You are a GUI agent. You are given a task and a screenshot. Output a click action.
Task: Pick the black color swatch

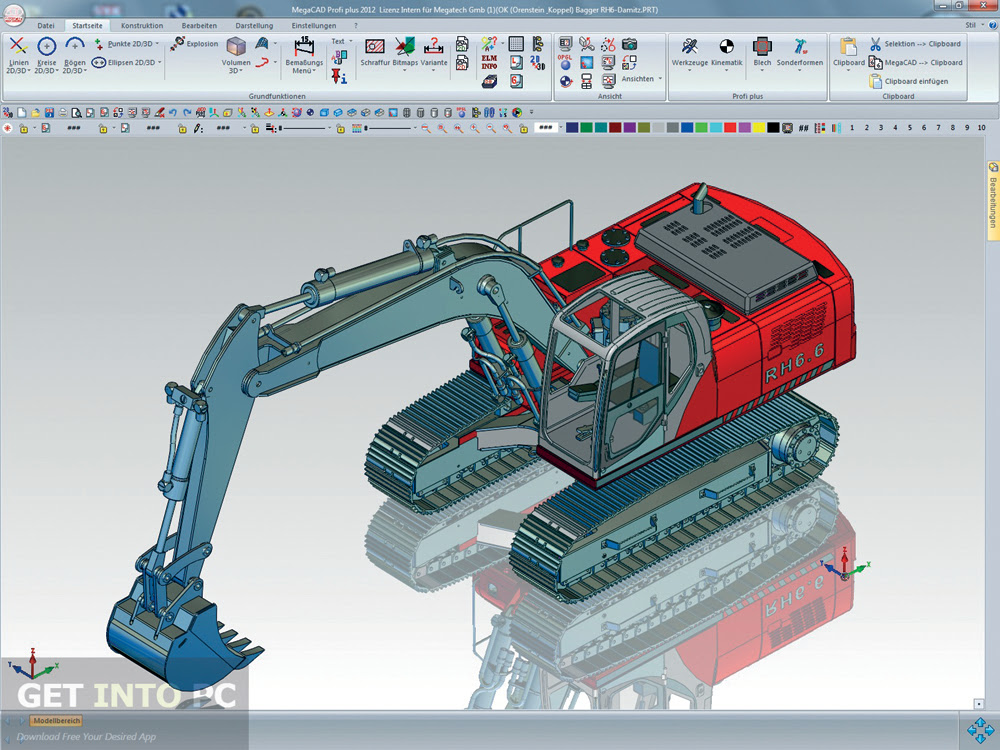pyautogui.click(x=774, y=128)
